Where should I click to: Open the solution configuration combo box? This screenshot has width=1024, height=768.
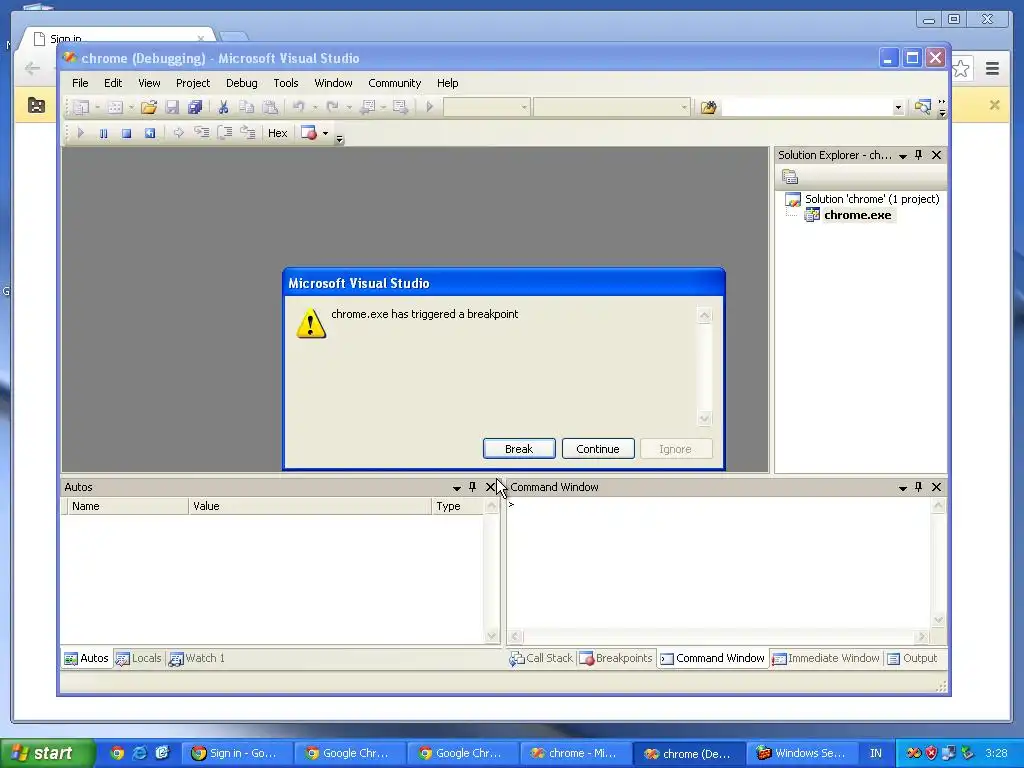tap(487, 107)
